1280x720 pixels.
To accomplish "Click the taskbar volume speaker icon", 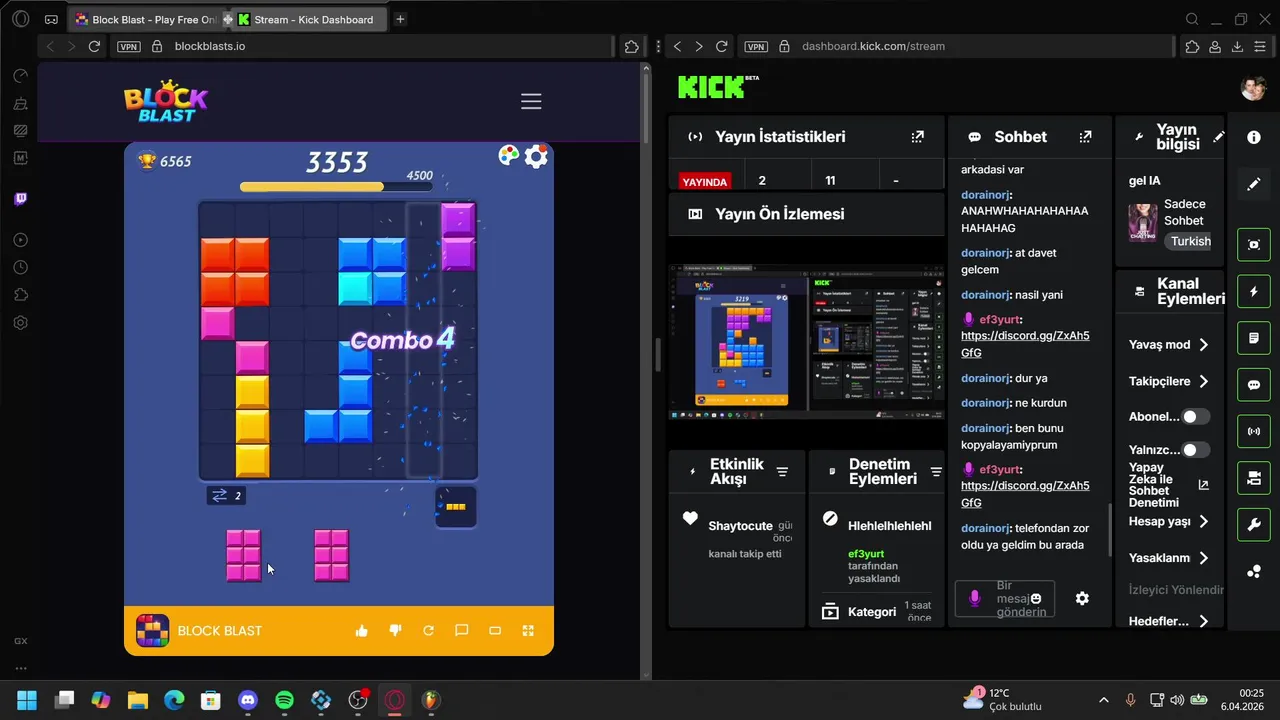I will (1177, 700).
